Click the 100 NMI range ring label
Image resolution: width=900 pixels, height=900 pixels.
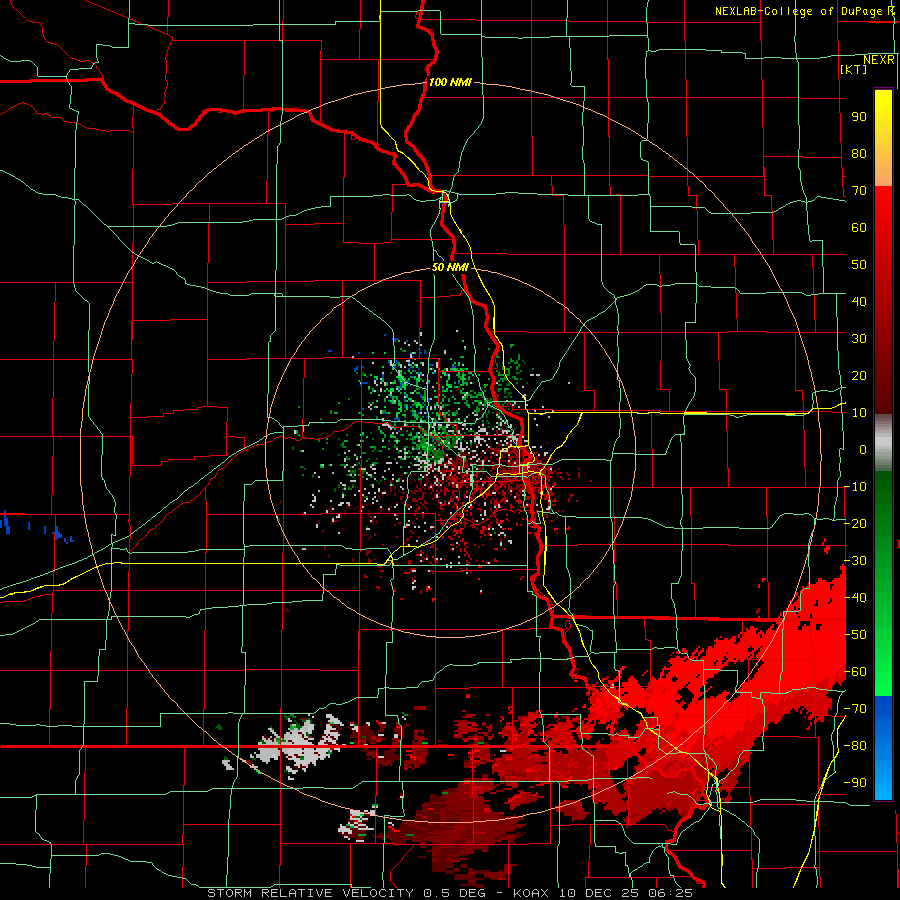[450, 82]
